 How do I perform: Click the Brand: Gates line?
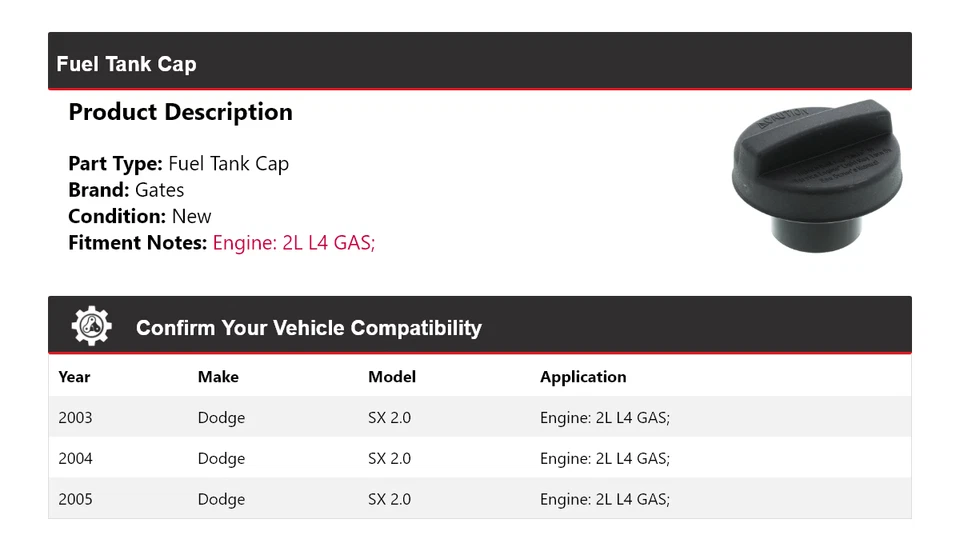pyautogui.click(x=126, y=190)
